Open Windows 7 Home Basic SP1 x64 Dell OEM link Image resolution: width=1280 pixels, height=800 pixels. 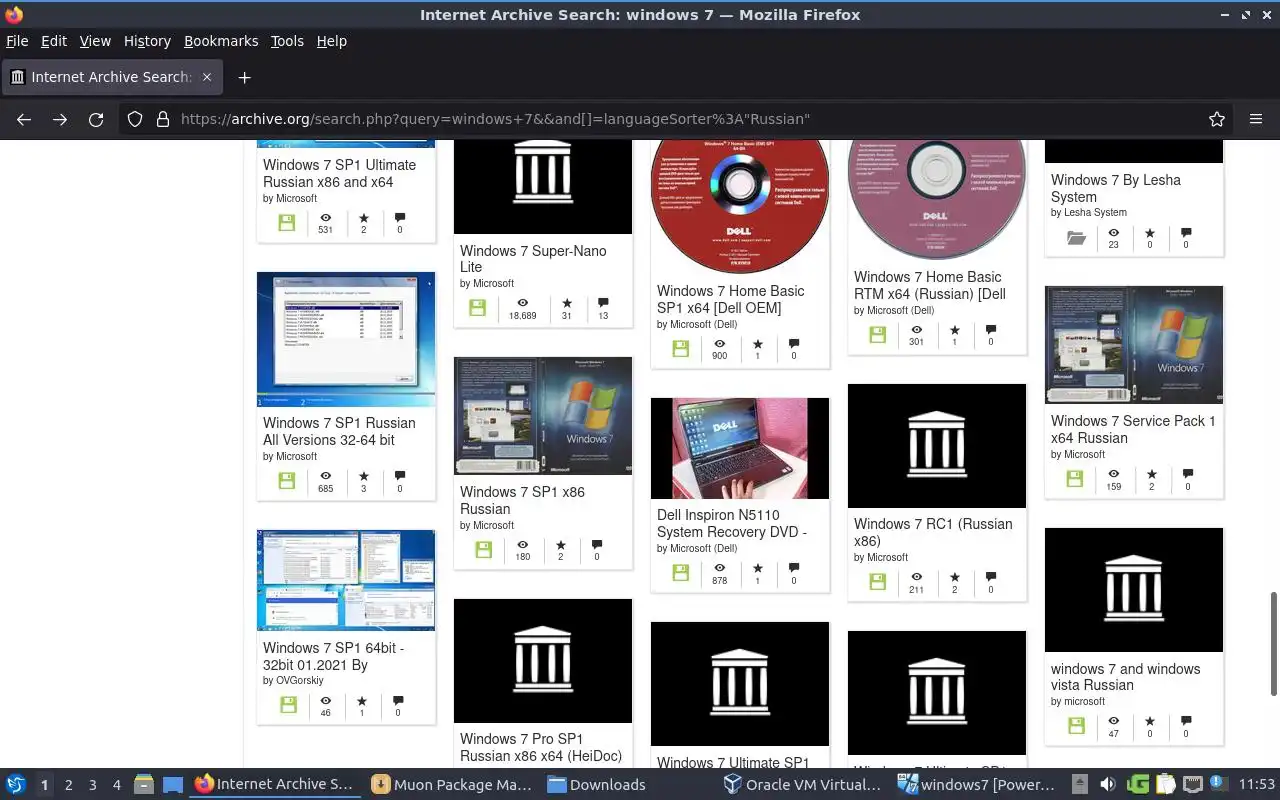coord(730,299)
